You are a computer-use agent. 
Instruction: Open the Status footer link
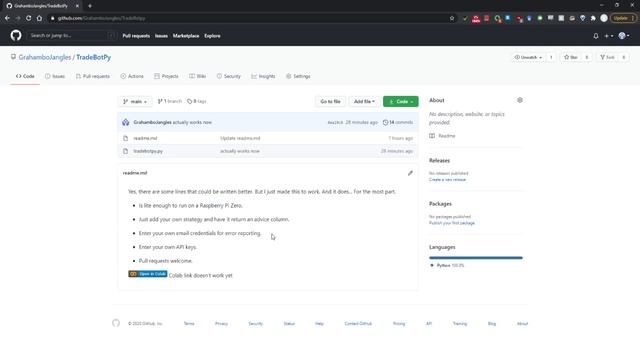(x=289, y=324)
